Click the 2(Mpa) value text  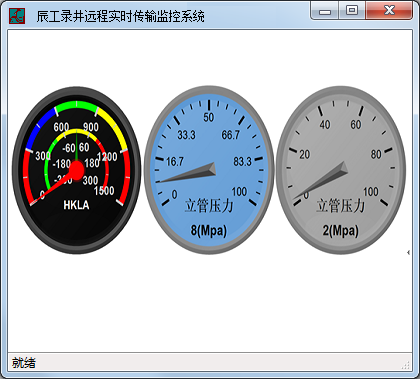[340, 230]
